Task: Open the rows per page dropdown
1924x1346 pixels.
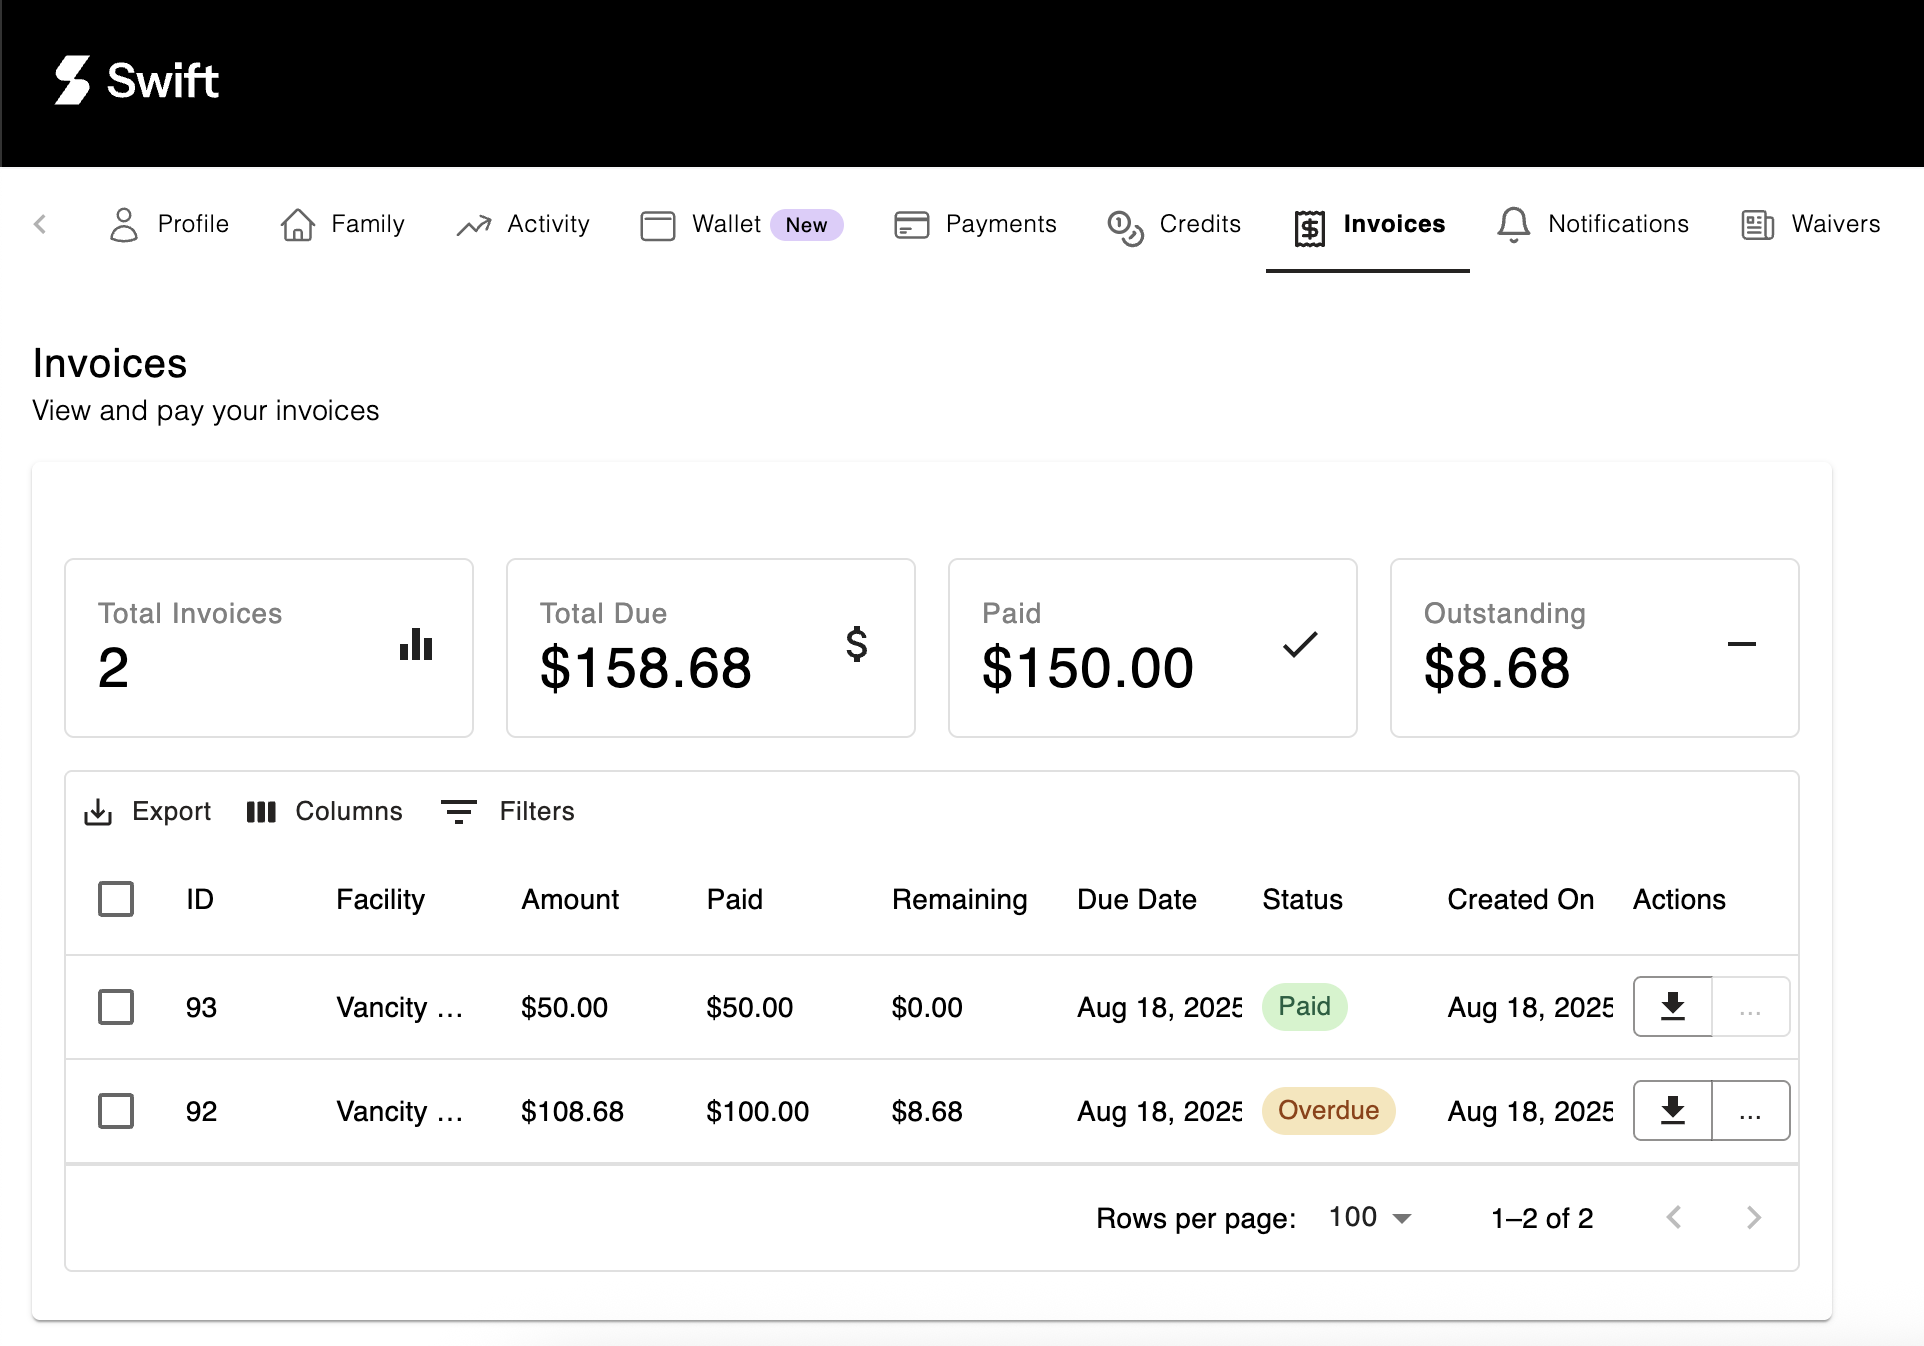Action: (x=1370, y=1217)
